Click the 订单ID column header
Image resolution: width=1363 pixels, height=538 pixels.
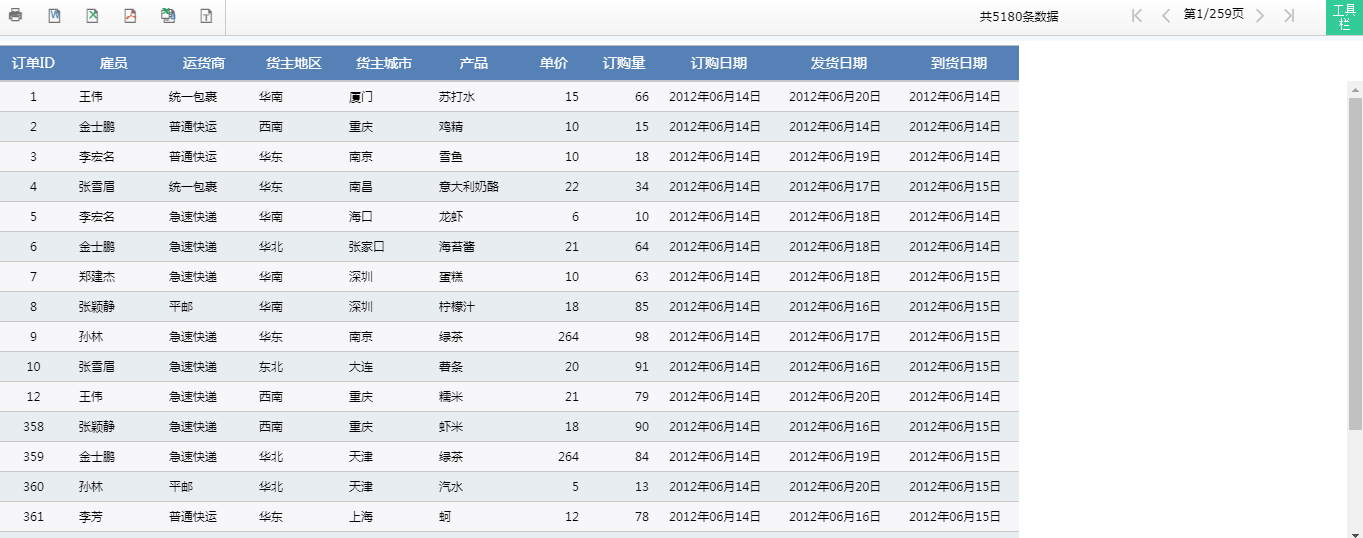click(33, 63)
